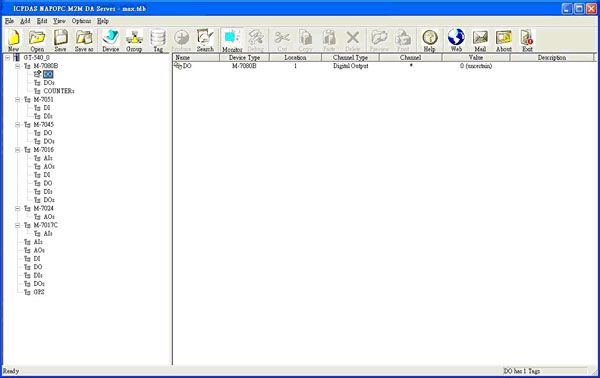
Task: Add a Tag using the toolbar icon
Action: [158, 41]
